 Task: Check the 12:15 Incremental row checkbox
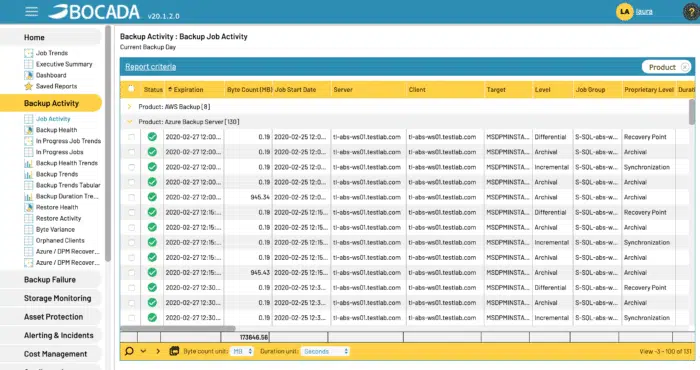131,242
